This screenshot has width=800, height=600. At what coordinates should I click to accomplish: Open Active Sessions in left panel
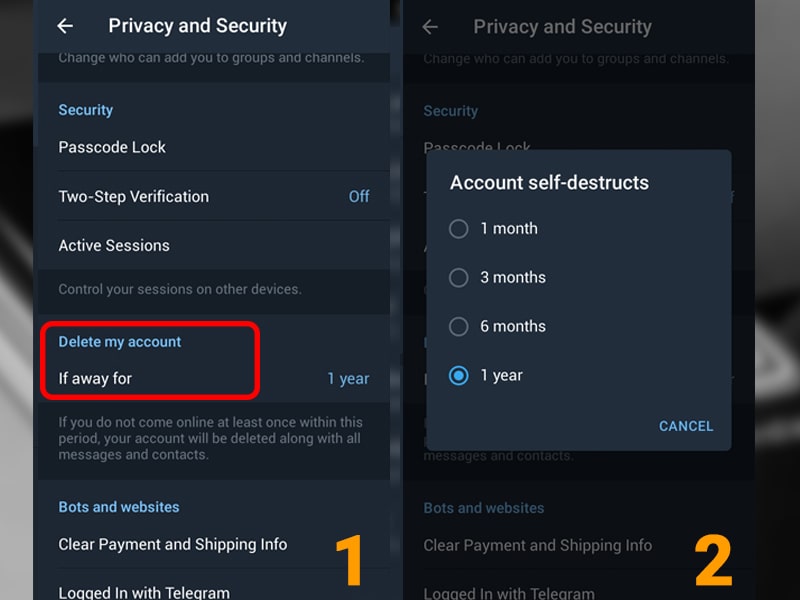tap(214, 245)
